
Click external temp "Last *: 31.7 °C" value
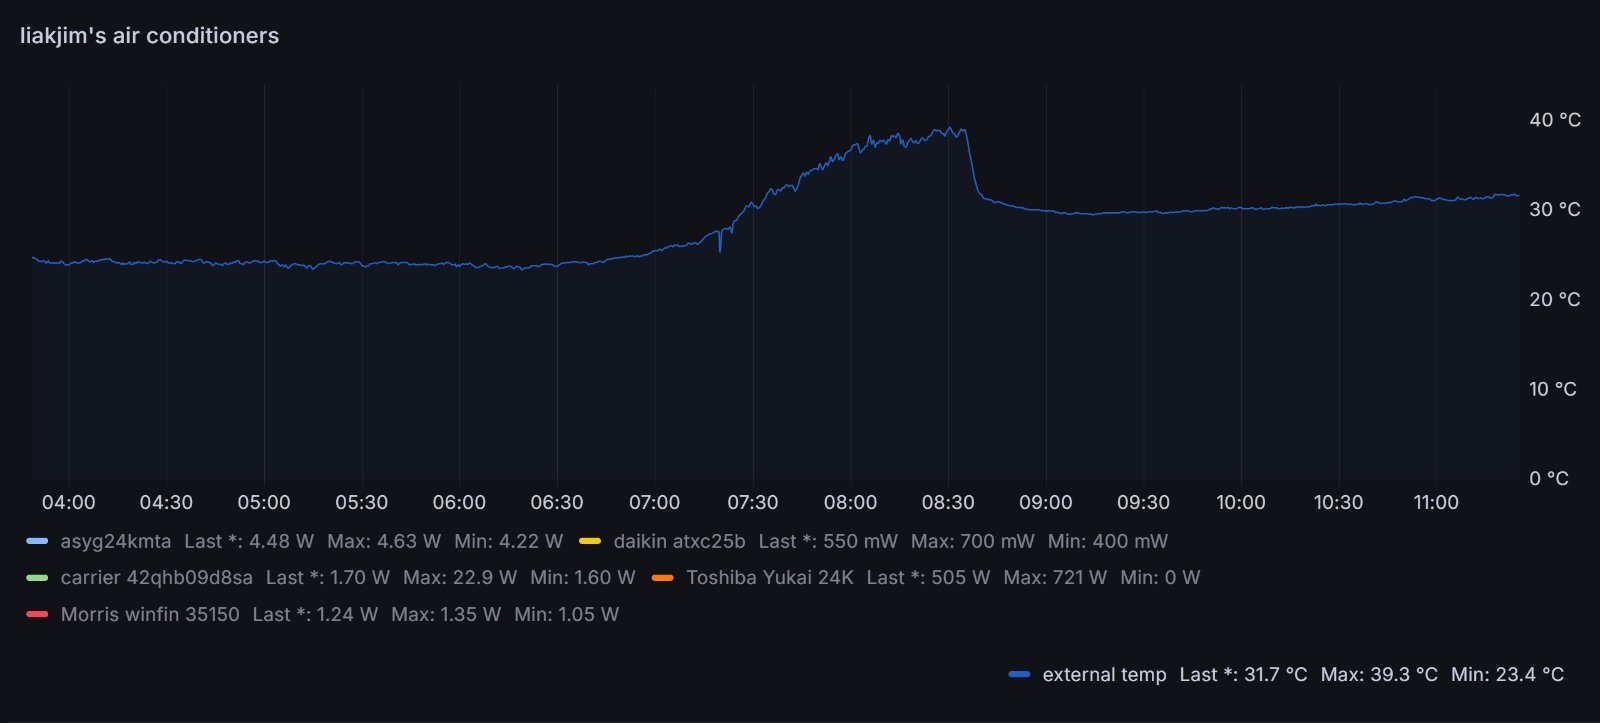pyautogui.click(x=1243, y=675)
